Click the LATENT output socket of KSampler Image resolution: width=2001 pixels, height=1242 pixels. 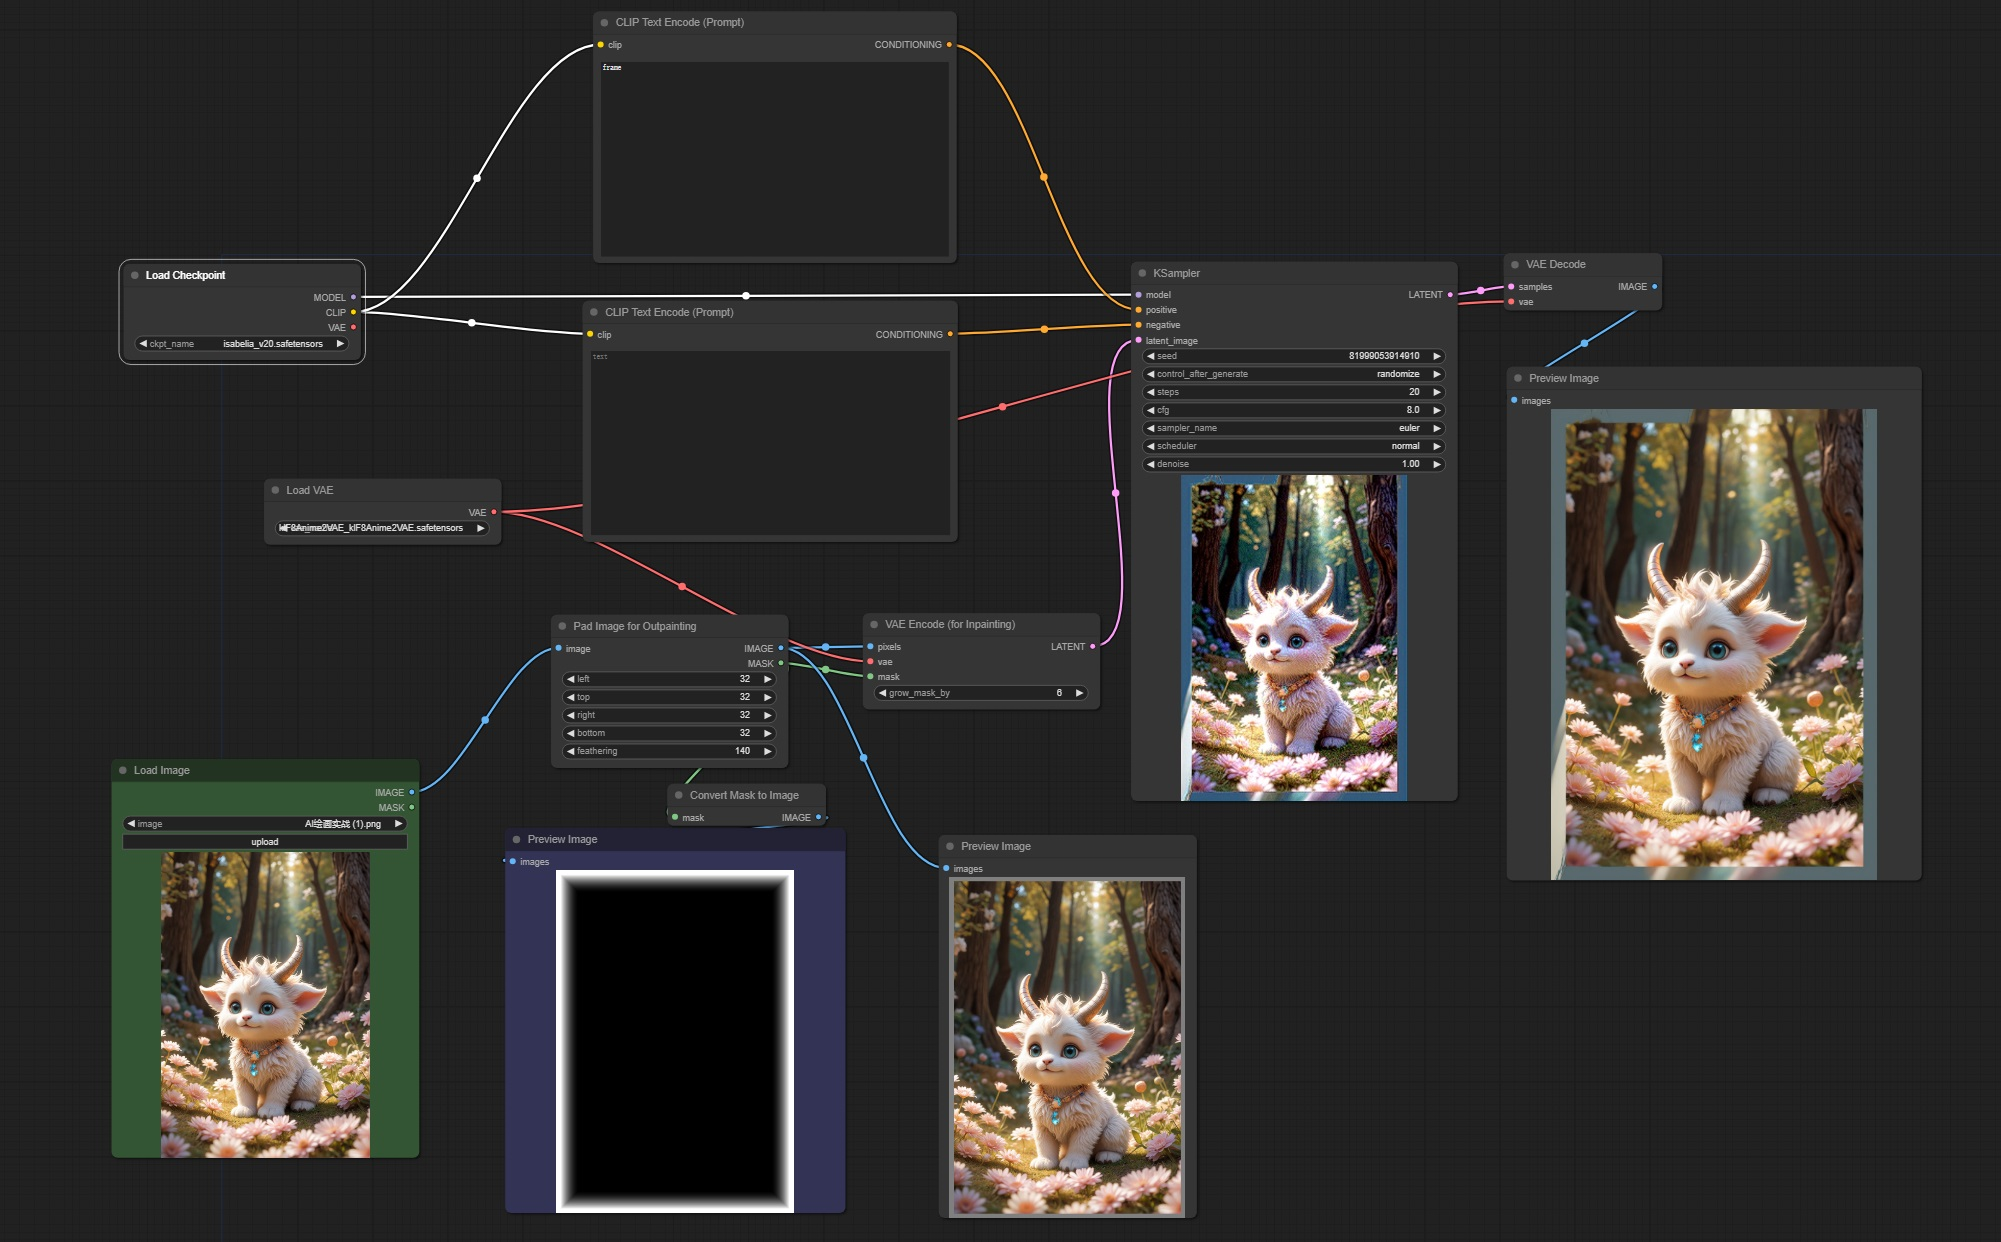pyautogui.click(x=1450, y=295)
